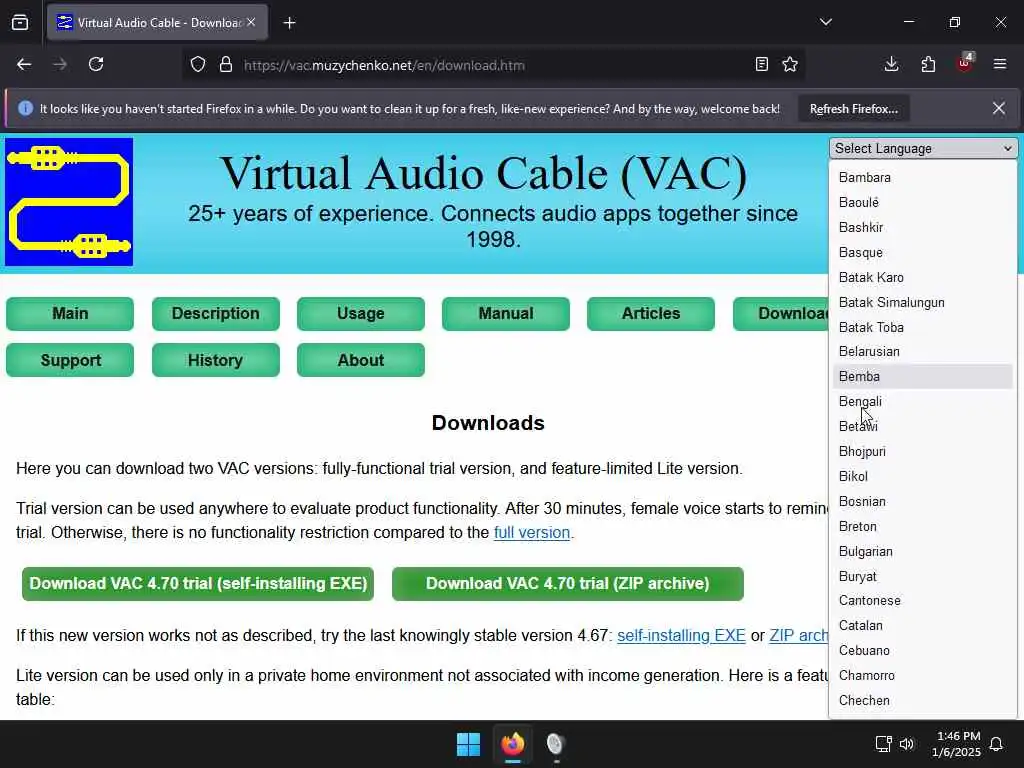This screenshot has height=768, width=1024.
Task: Click the Firefox View icon
Action: click(x=20, y=23)
